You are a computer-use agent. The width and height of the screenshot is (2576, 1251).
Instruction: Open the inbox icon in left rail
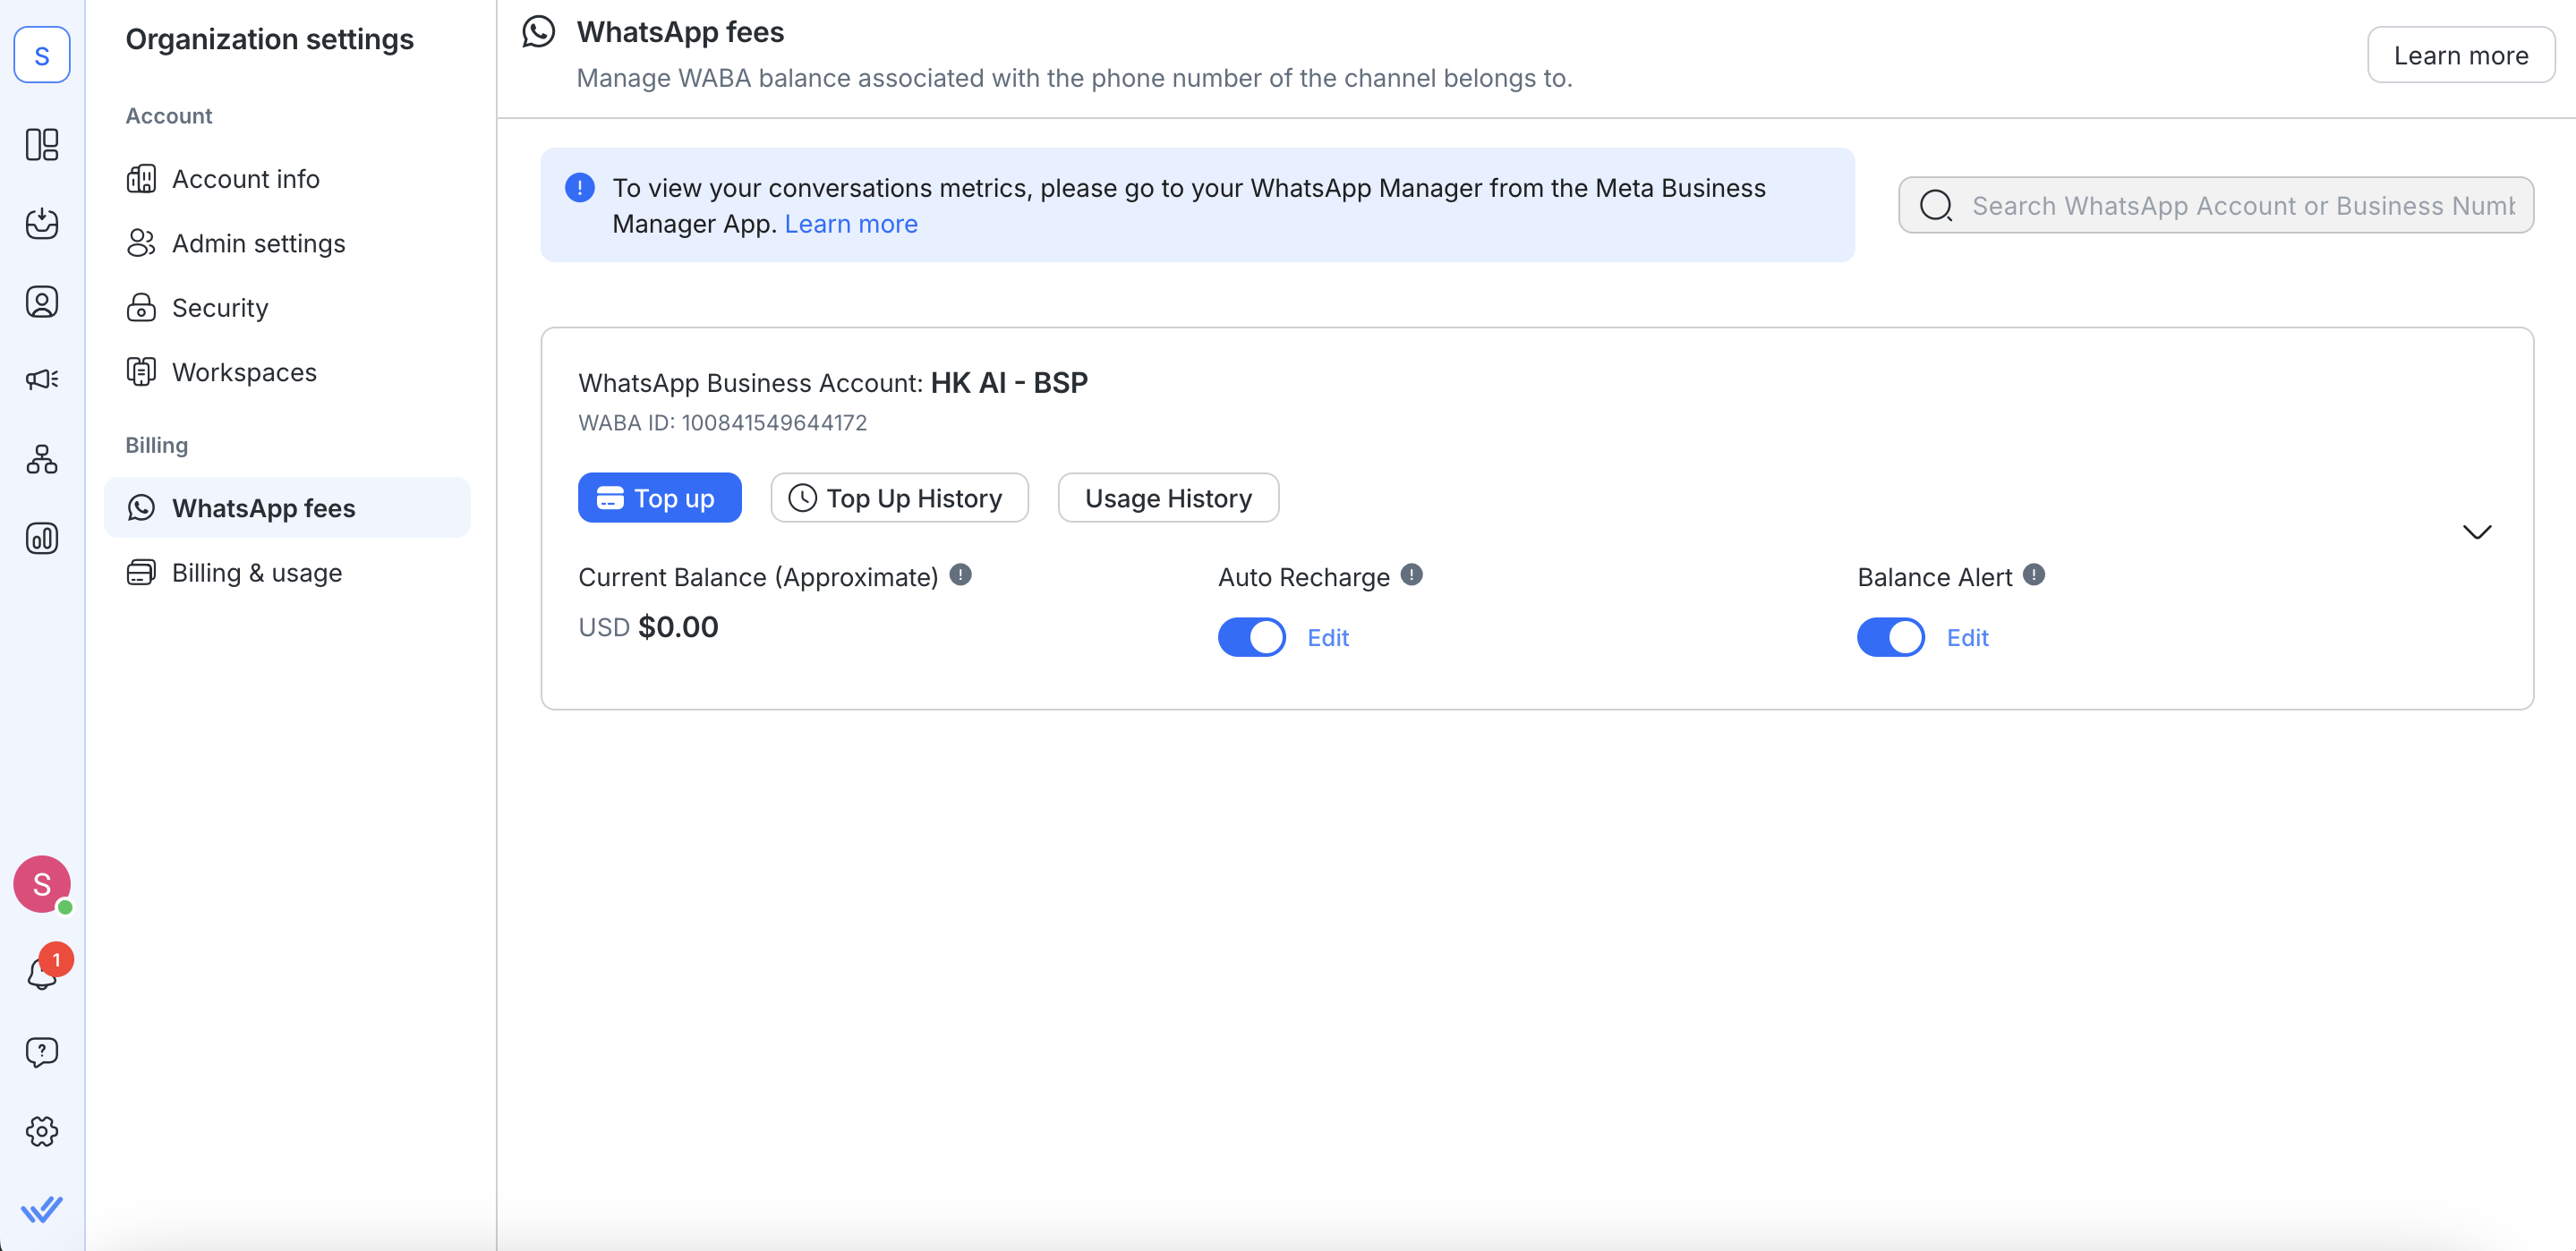pyautogui.click(x=42, y=223)
